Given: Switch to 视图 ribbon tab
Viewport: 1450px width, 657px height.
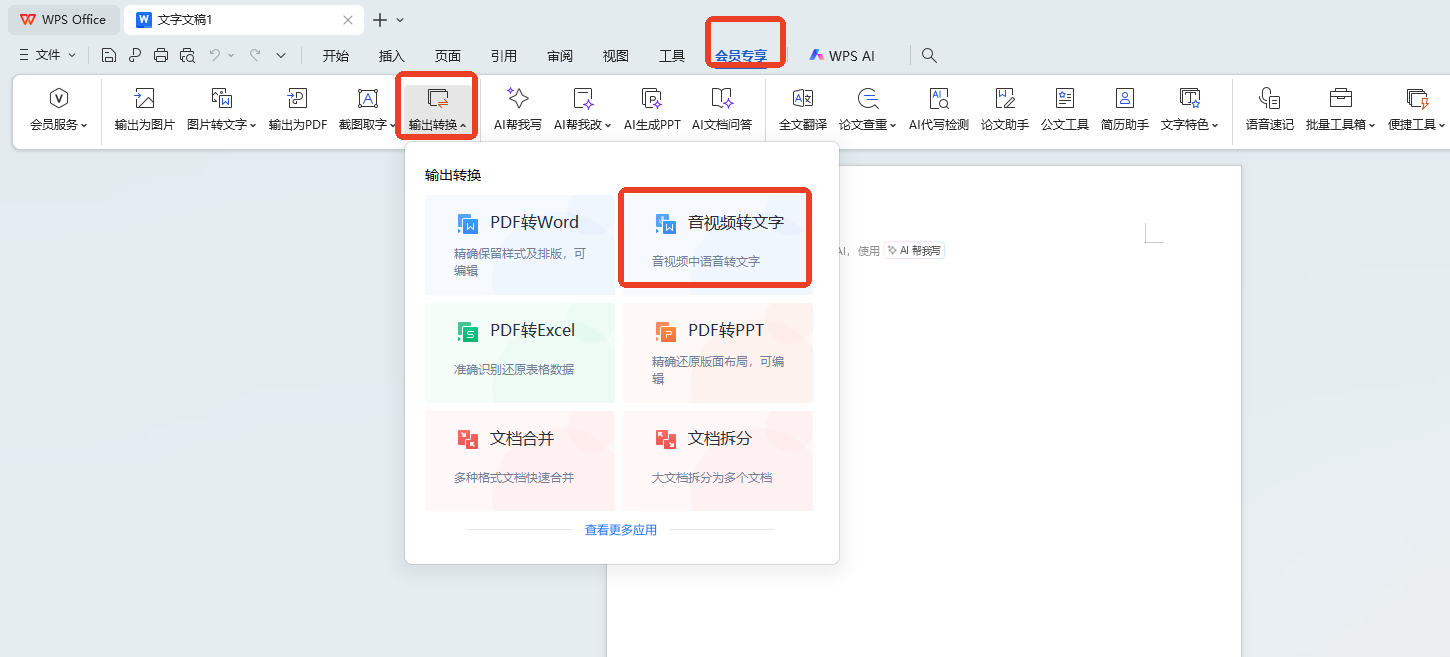Looking at the screenshot, I should pyautogui.click(x=616, y=56).
